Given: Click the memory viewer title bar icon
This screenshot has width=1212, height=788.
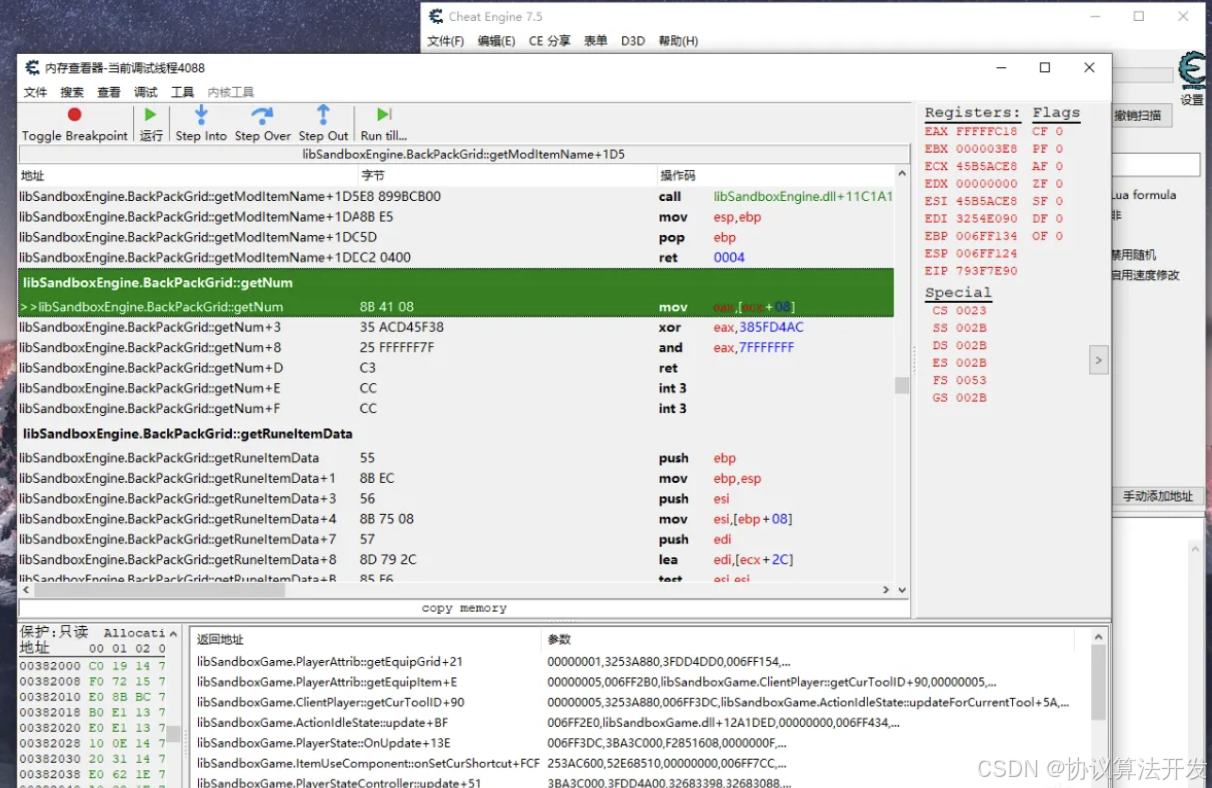Looking at the screenshot, I should (32, 68).
